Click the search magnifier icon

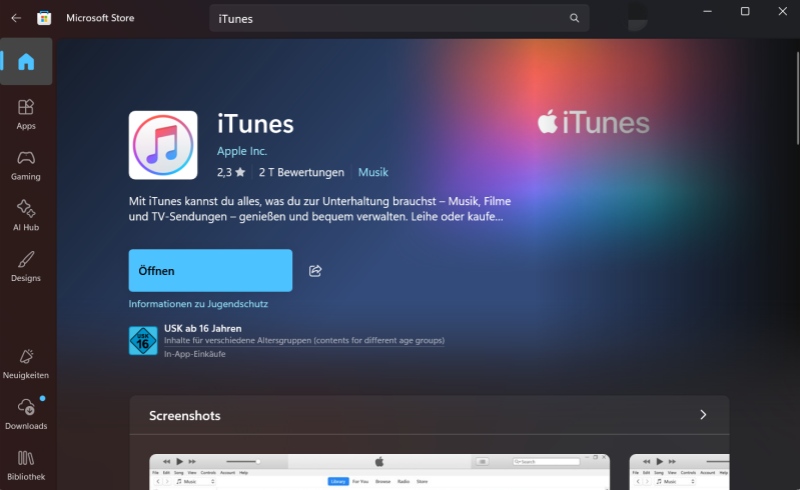tap(574, 18)
